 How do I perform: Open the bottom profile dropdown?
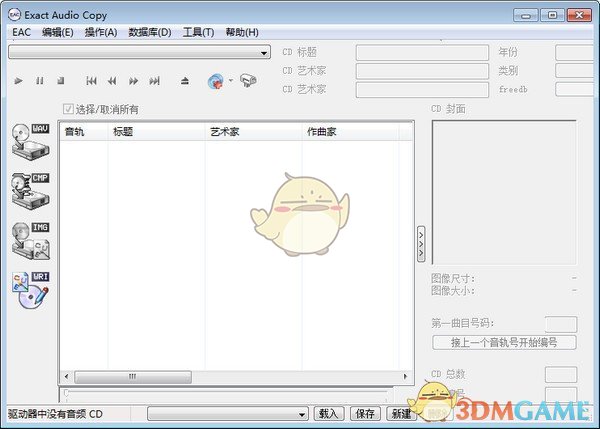click(228, 414)
